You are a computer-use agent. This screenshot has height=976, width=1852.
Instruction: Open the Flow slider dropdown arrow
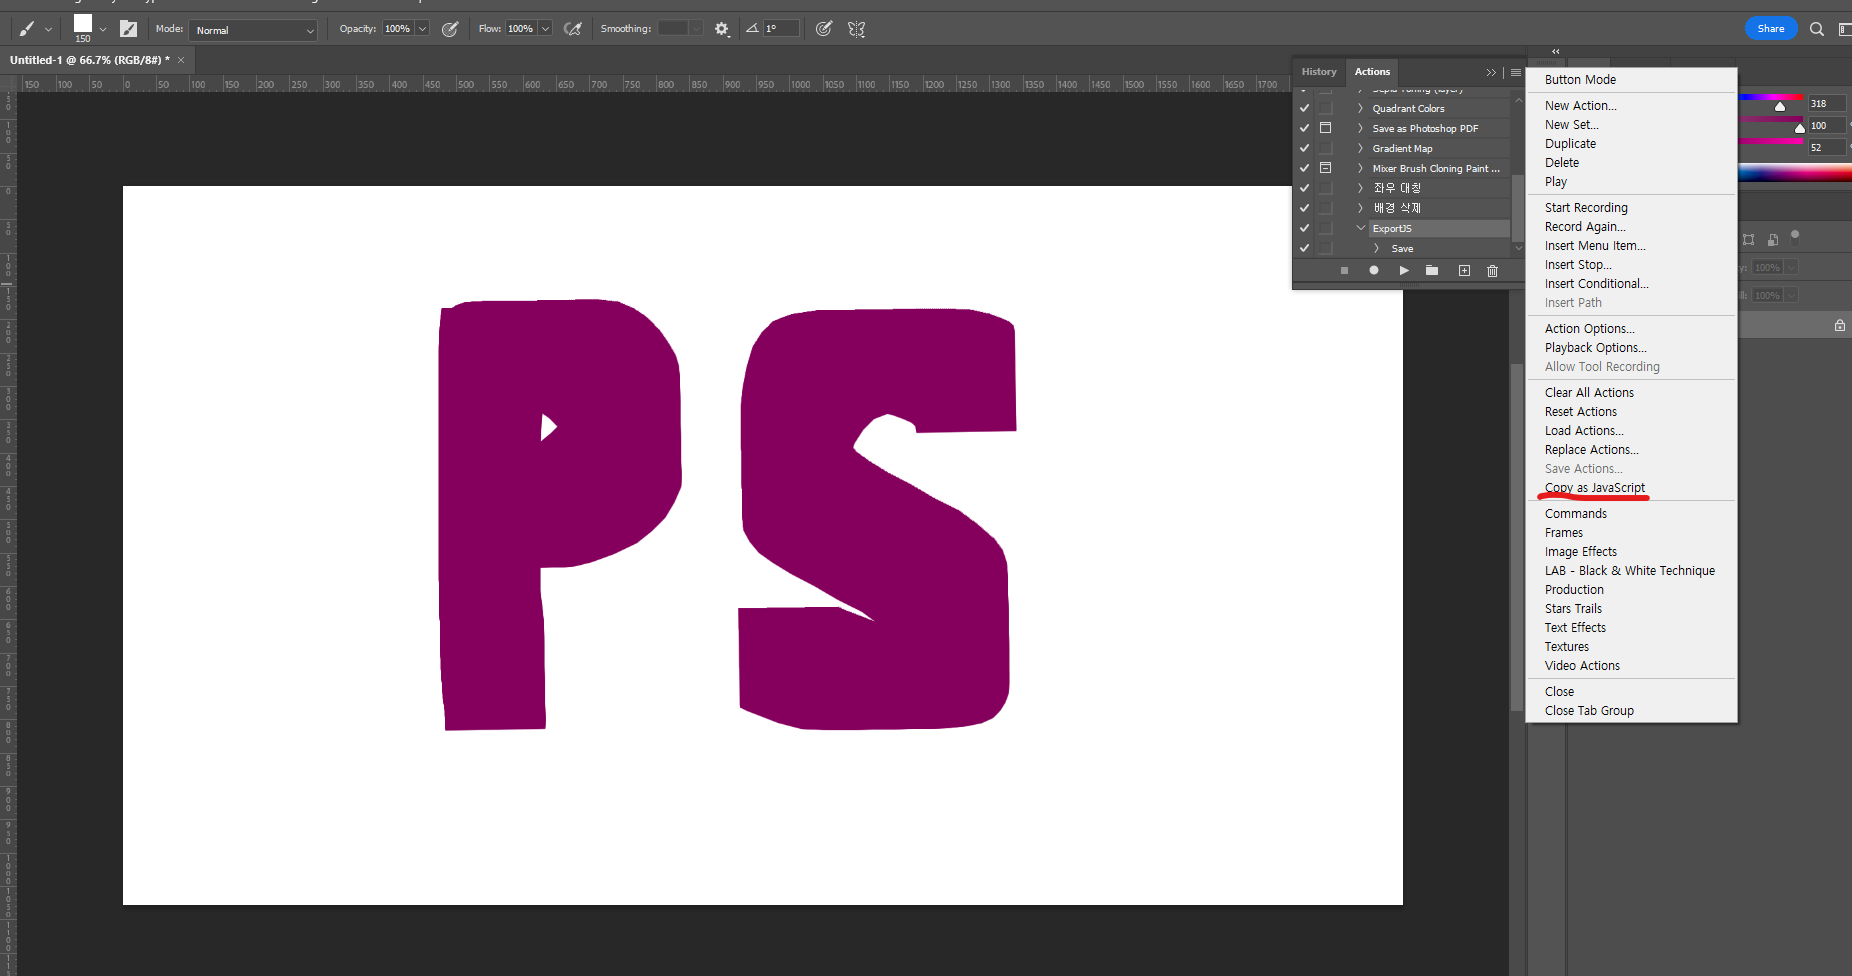546,29
